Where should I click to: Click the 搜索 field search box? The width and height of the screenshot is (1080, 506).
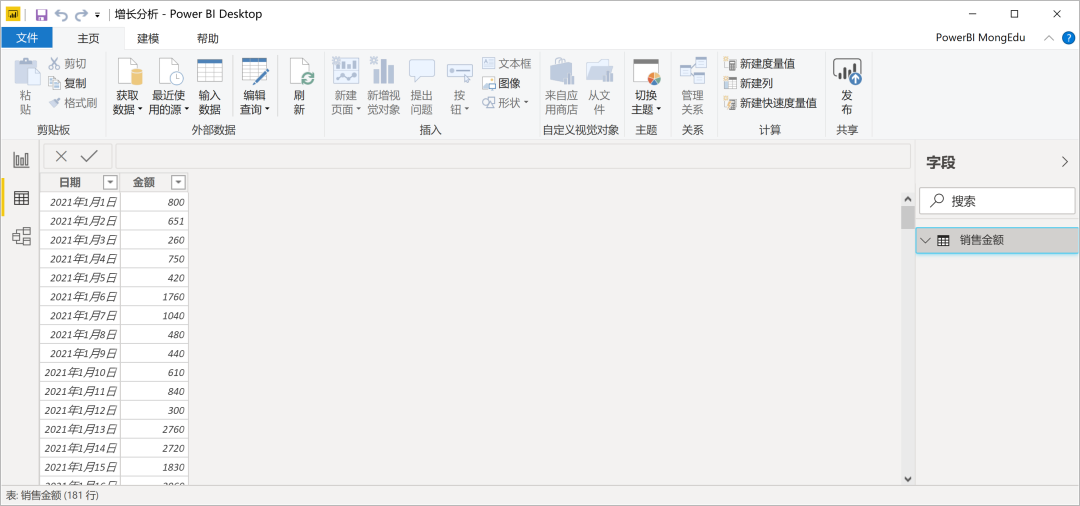click(x=997, y=201)
